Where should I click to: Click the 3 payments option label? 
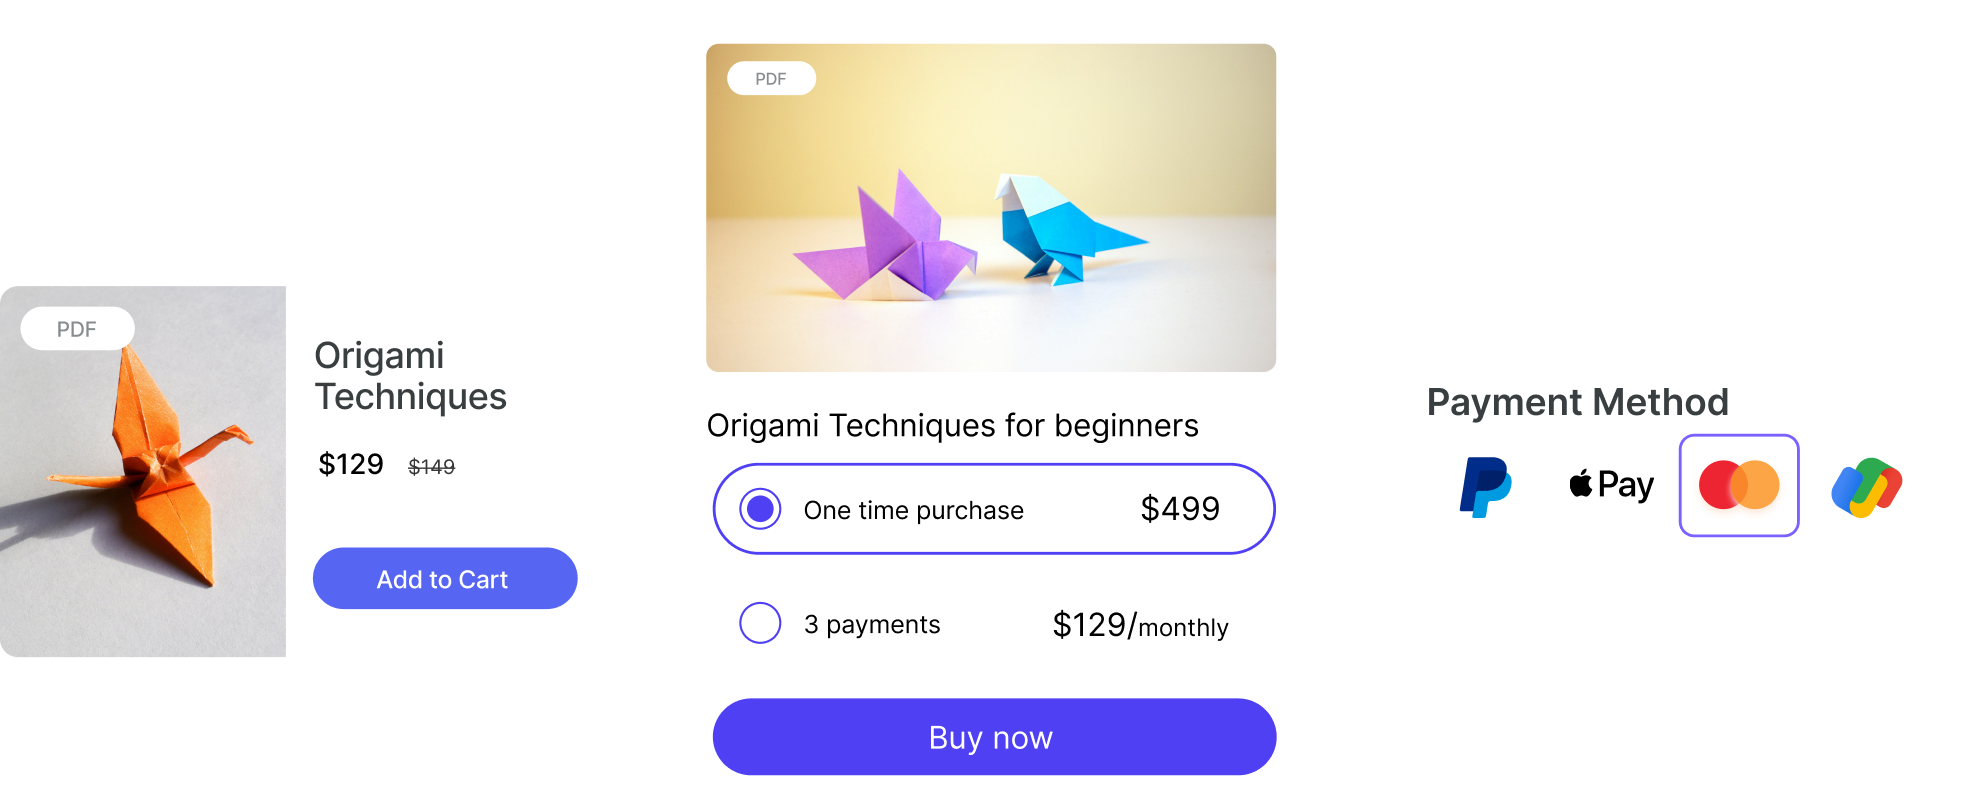872,625
